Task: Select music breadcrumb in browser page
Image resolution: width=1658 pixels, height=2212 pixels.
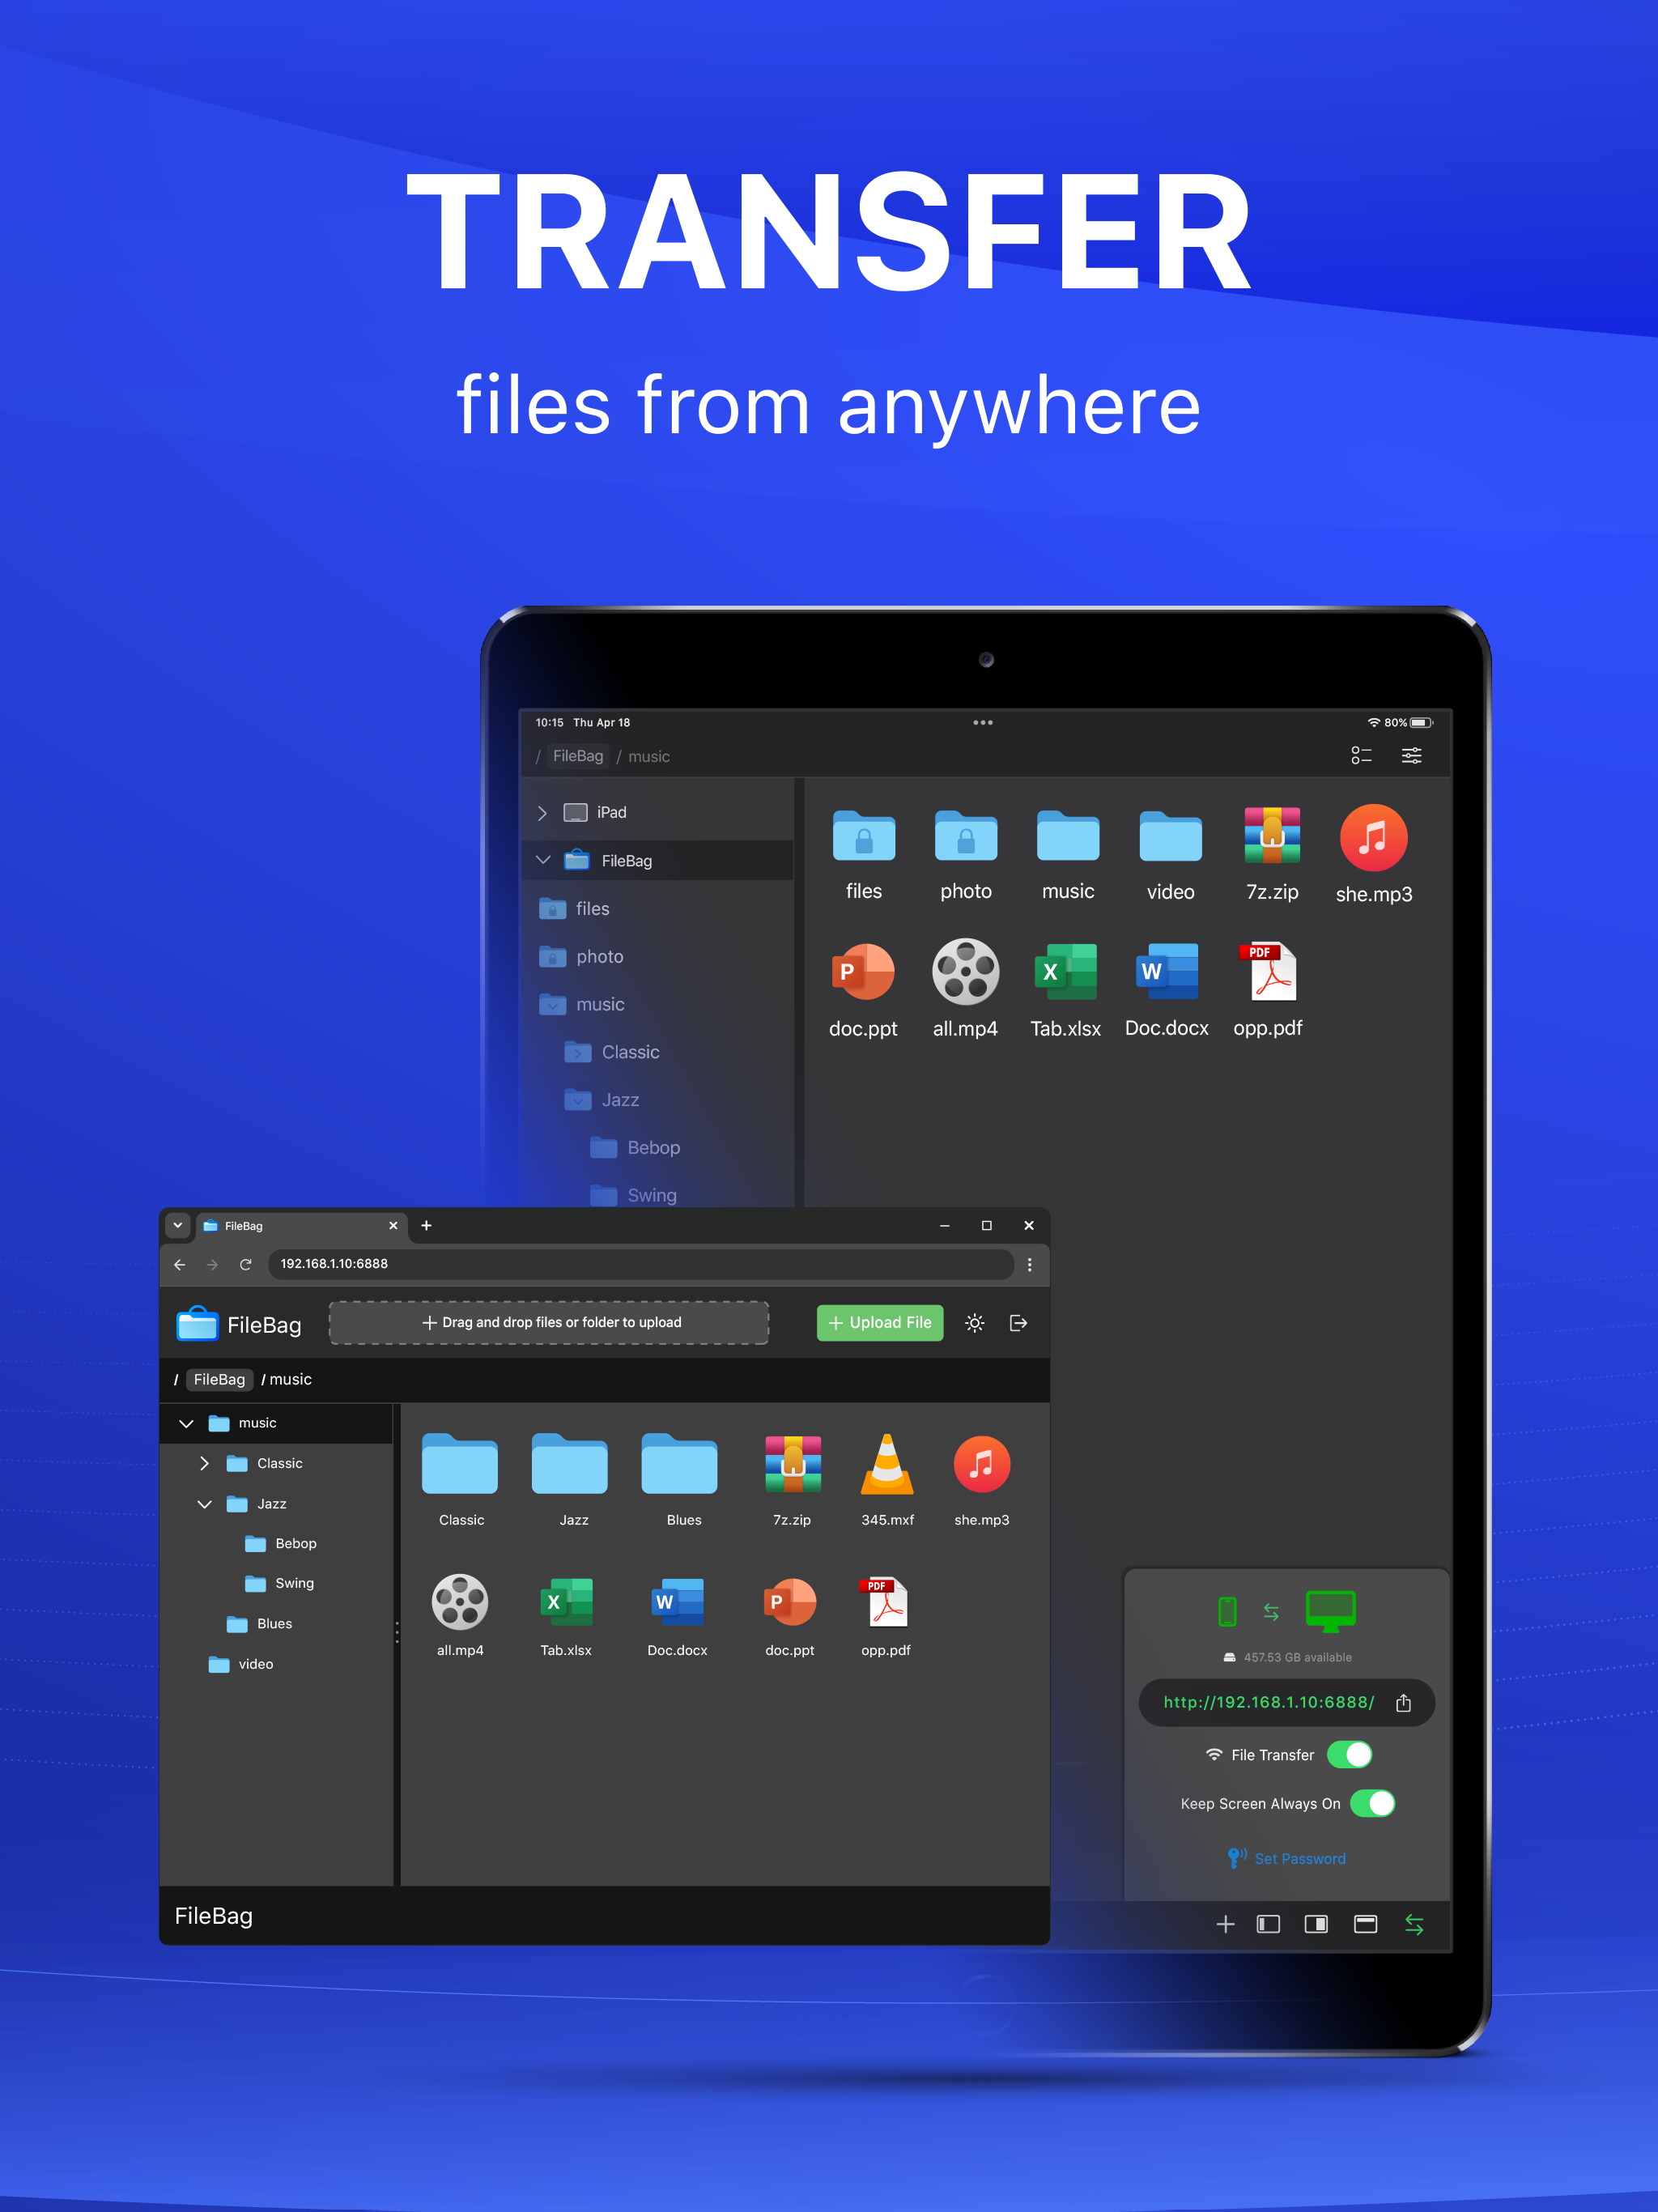Action: point(290,1380)
